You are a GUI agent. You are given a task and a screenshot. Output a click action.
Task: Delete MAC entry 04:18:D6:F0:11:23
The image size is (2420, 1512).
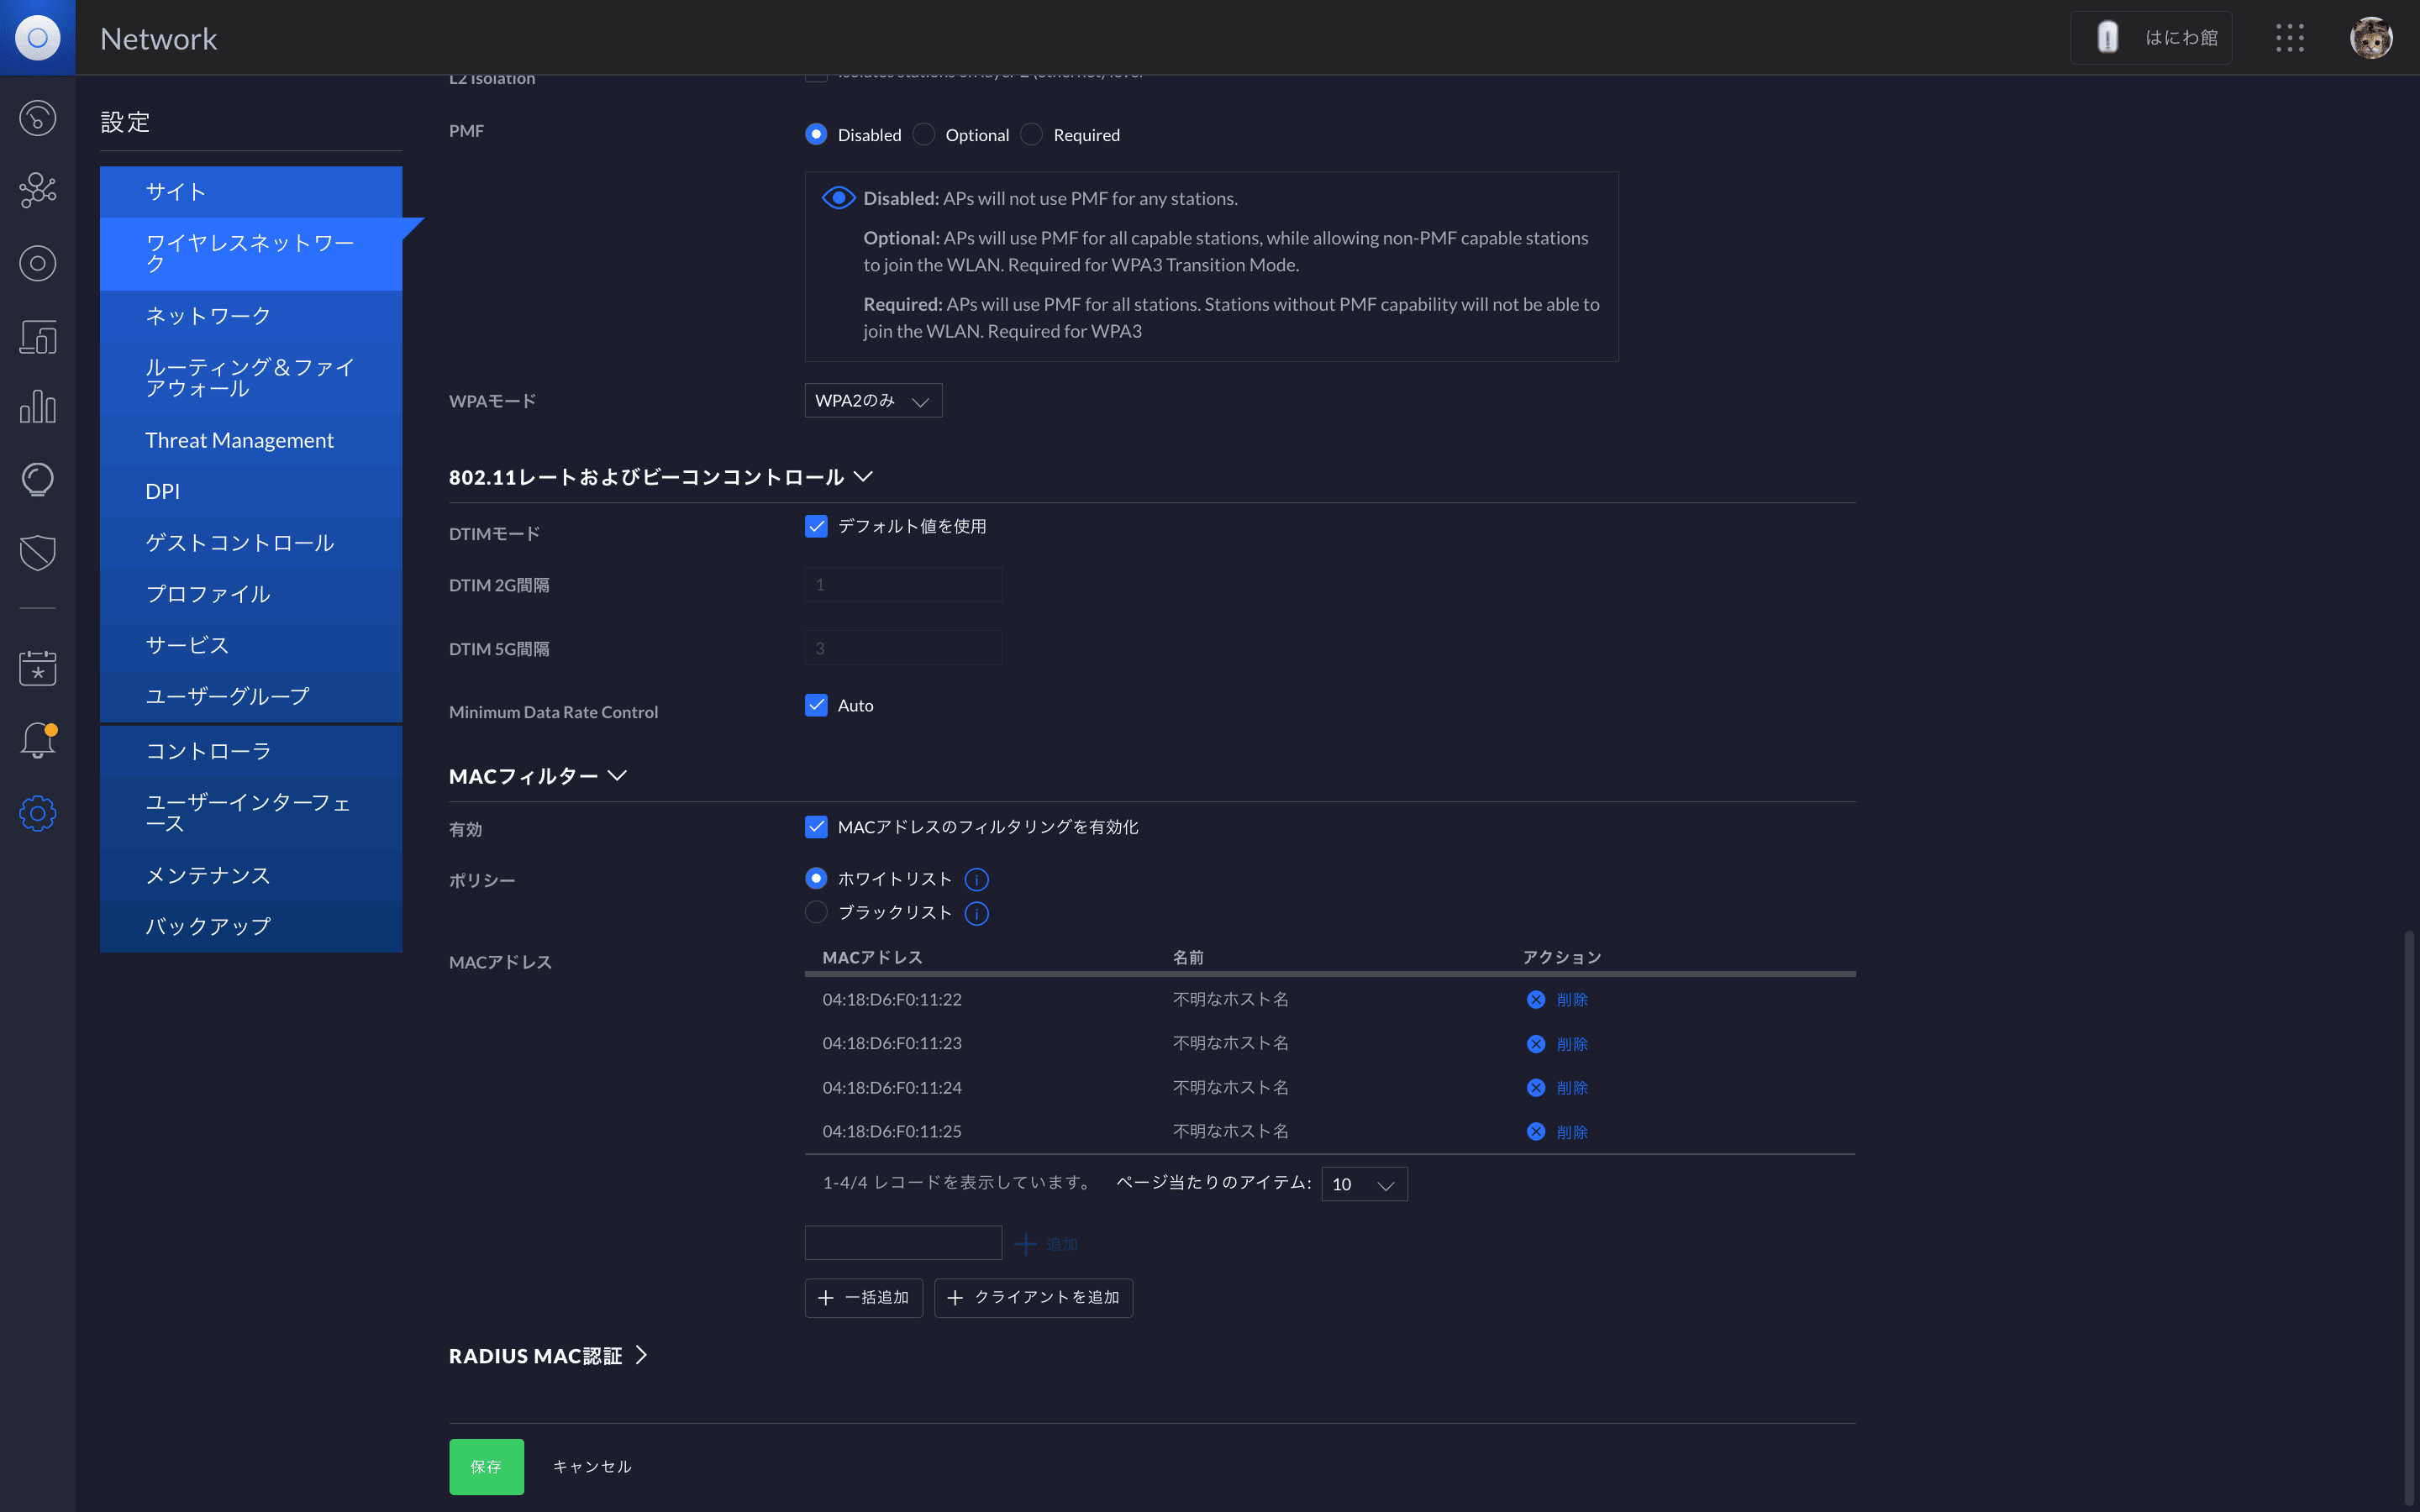(x=1557, y=1044)
